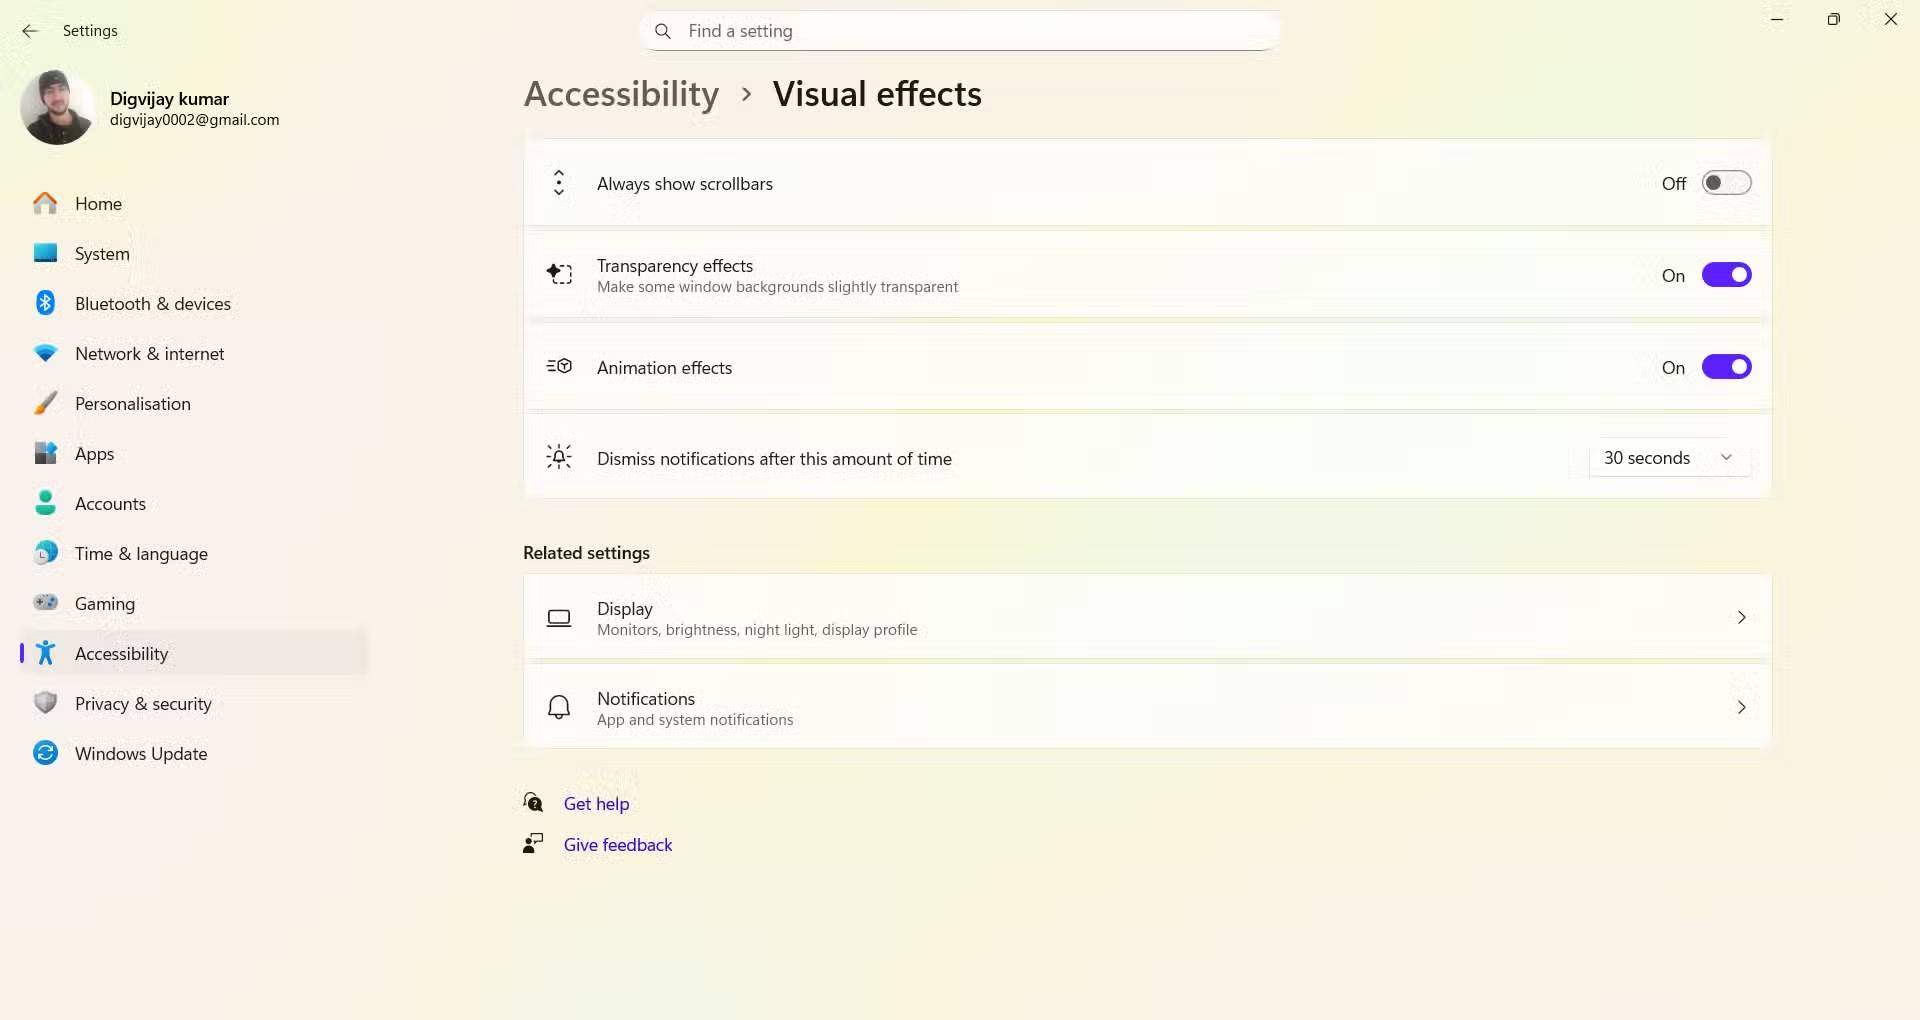Open the Give feedback link
The width and height of the screenshot is (1920, 1020).
click(x=618, y=845)
